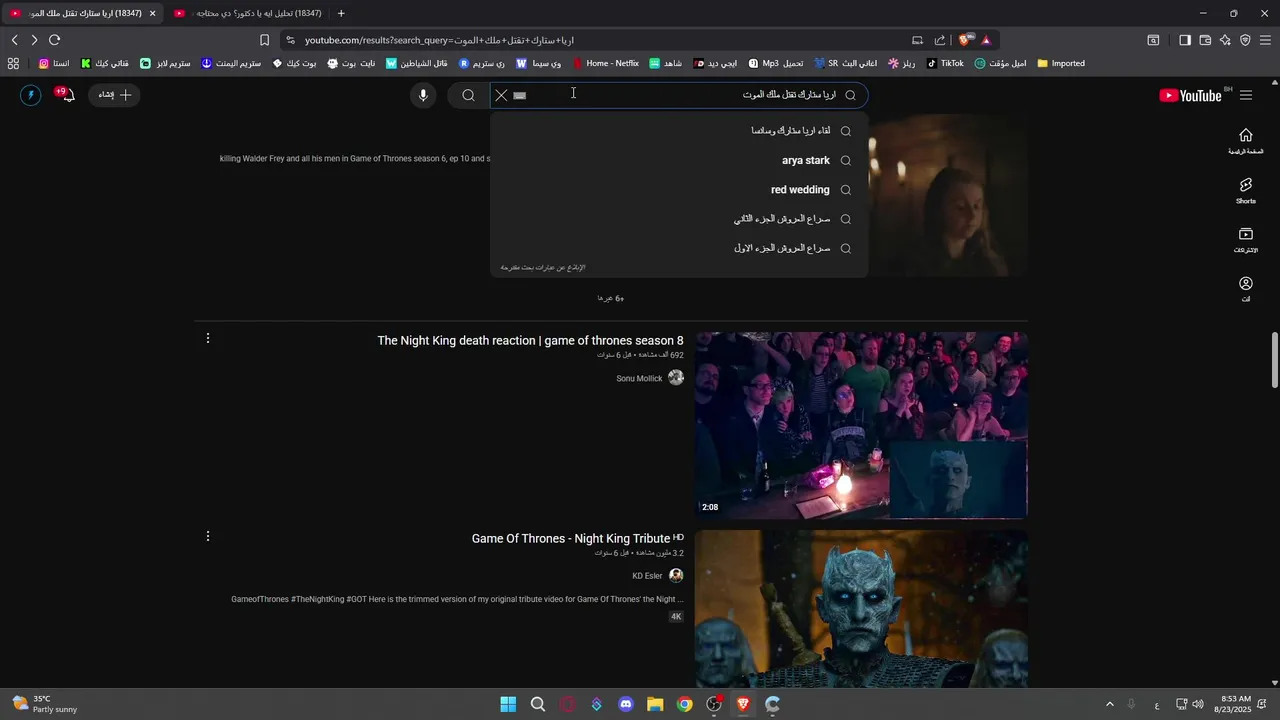Image resolution: width=1280 pixels, height=720 pixels.
Task: Open the 'تحميل Mp3' bookmark
Action: tap(776, 63)
